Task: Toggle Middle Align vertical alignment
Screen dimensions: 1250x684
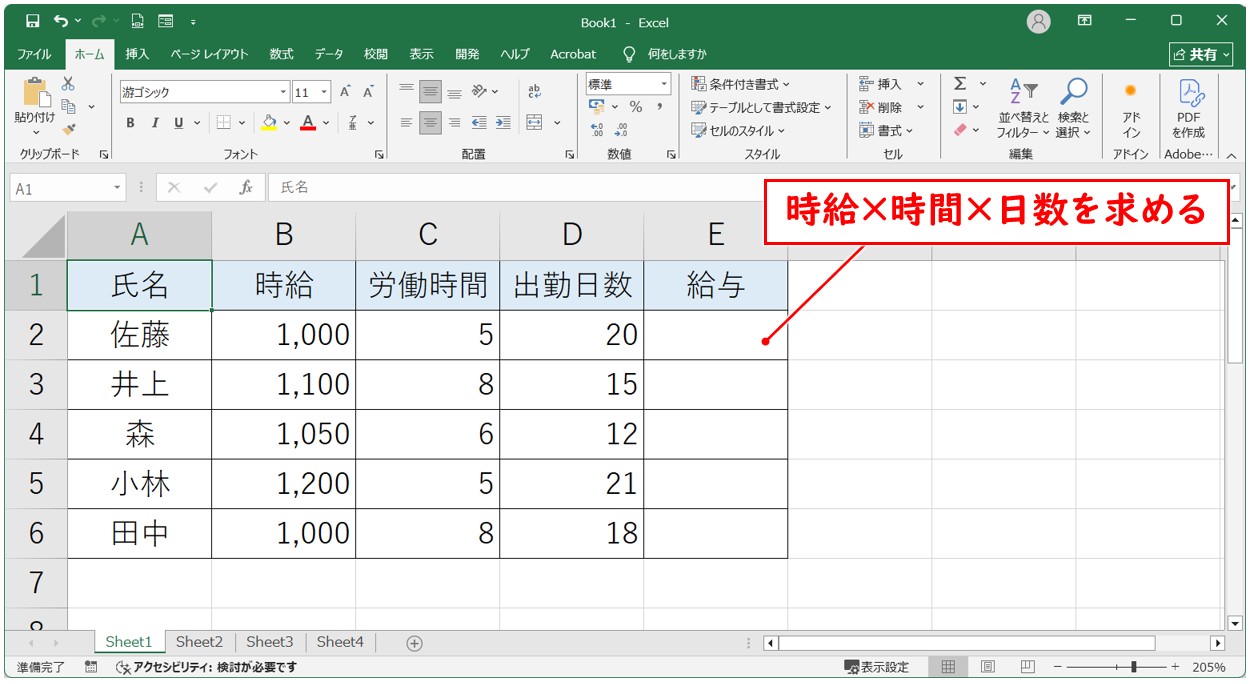Action: (430, 92)
